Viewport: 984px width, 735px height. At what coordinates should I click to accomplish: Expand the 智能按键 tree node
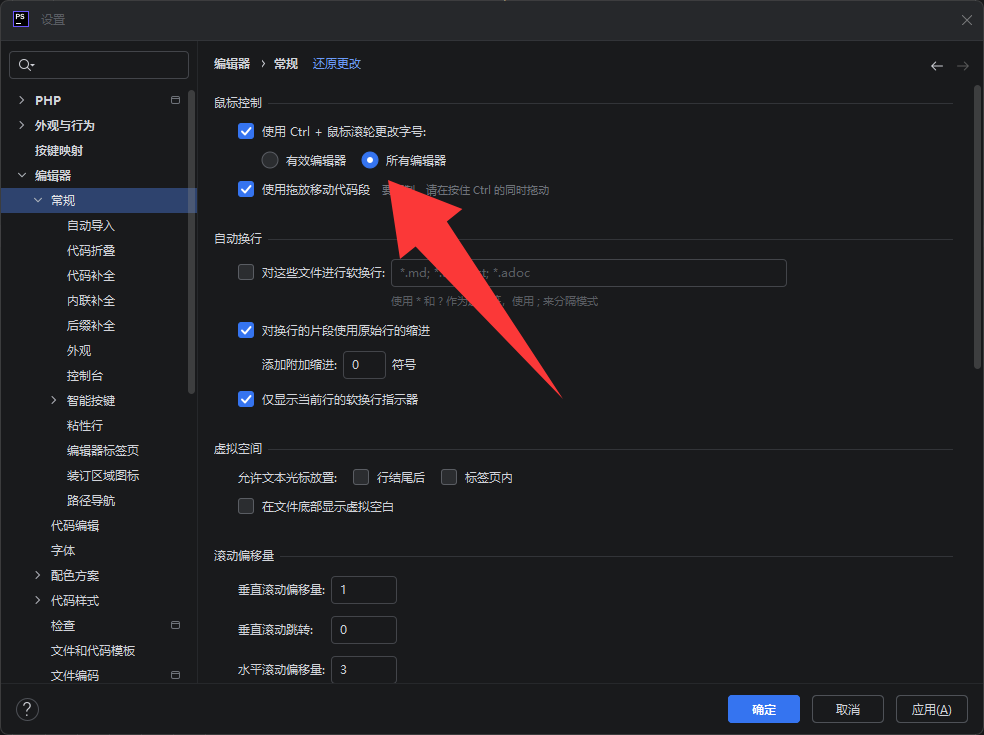(x=54, y=400)
